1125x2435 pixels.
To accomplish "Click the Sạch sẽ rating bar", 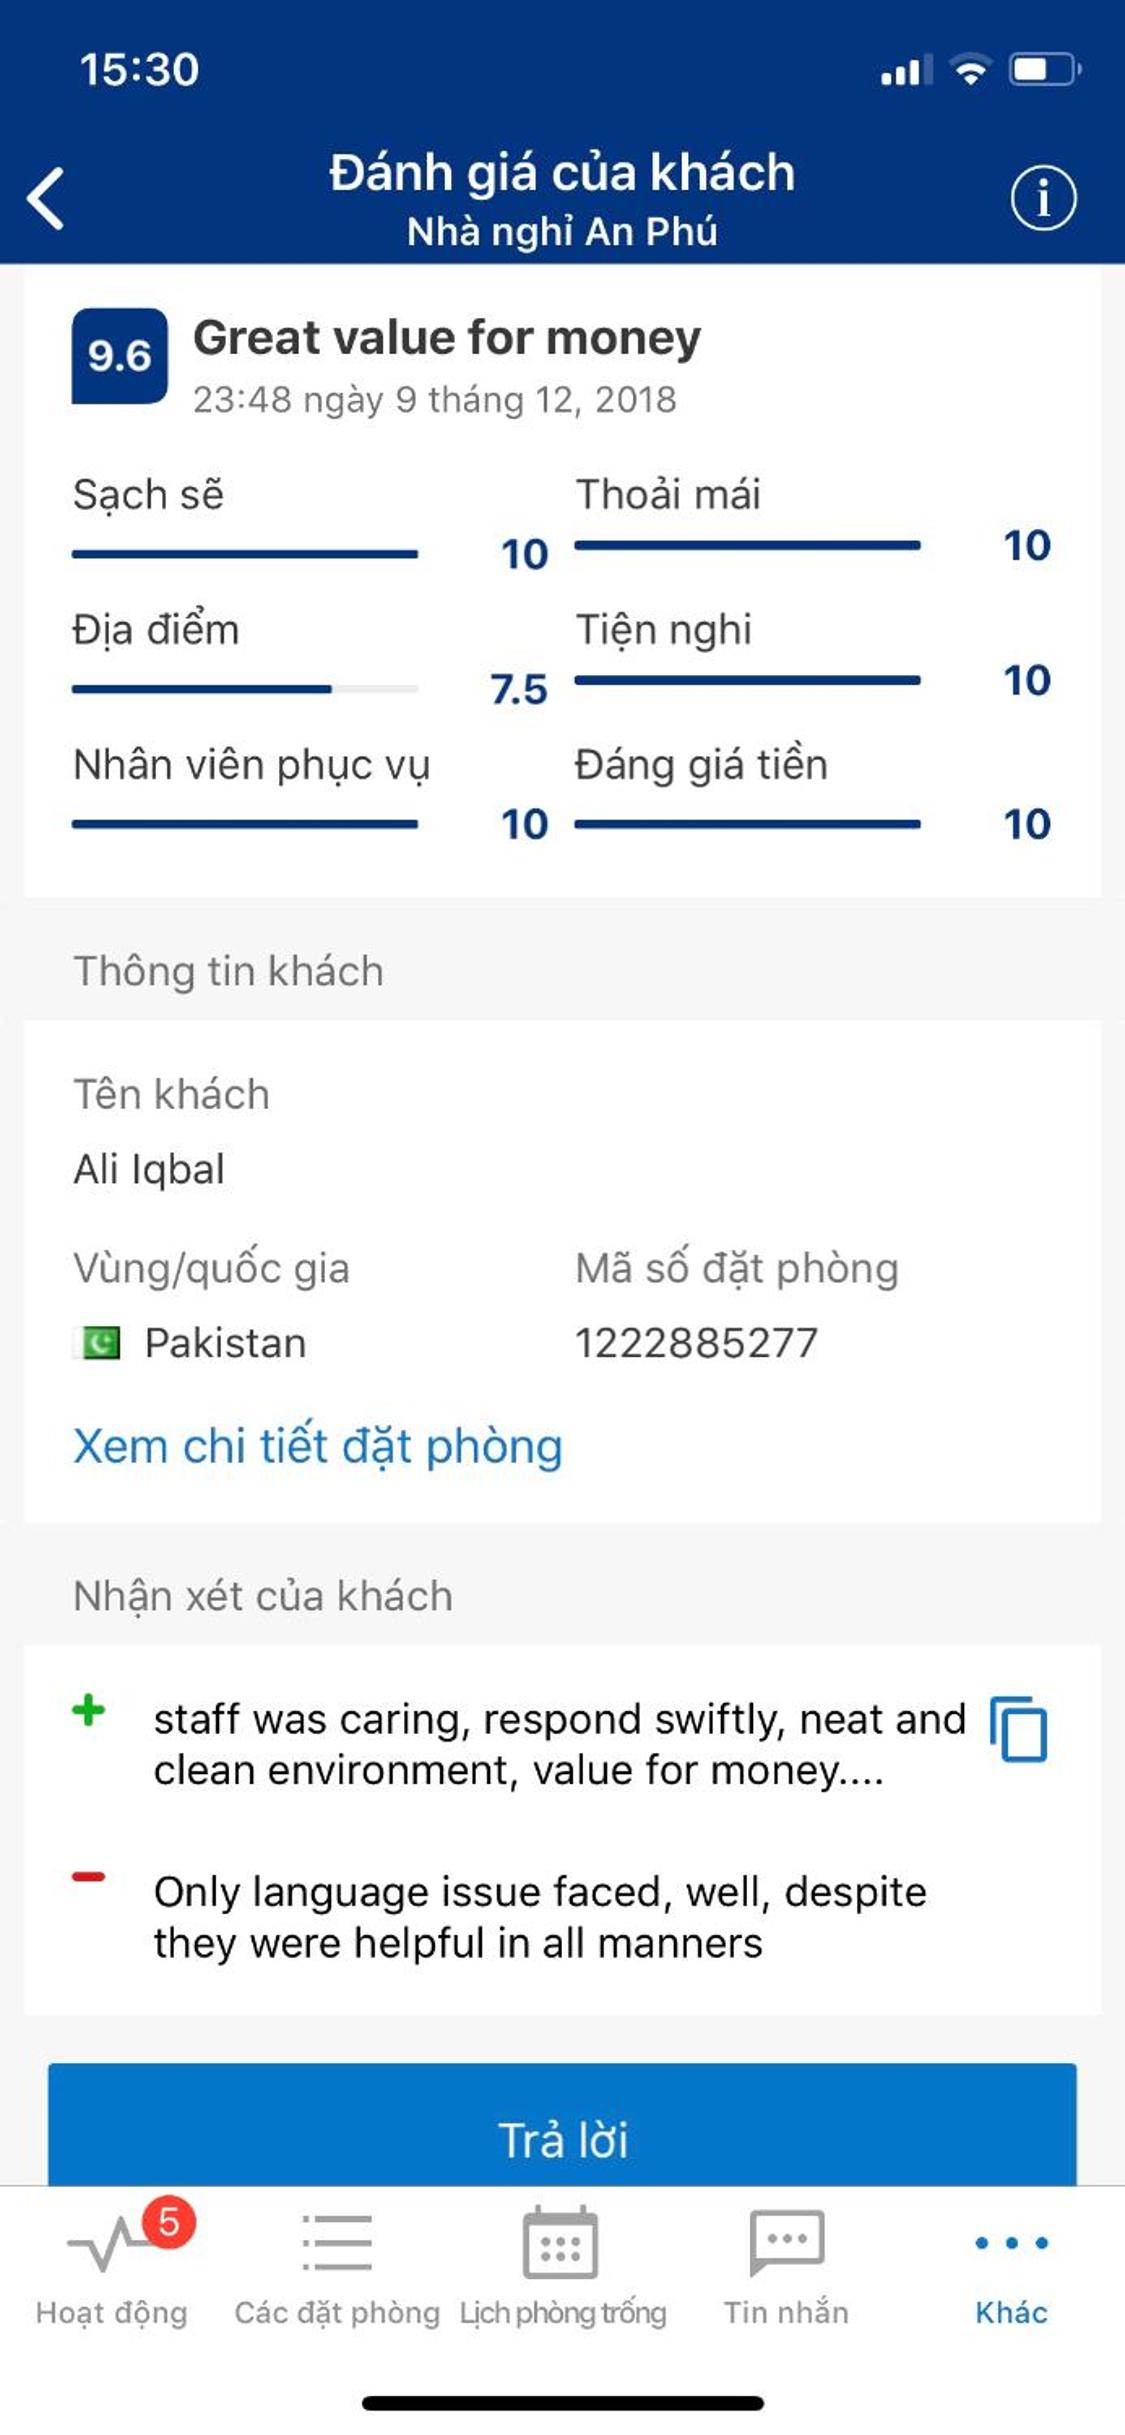I will point(244,554).
